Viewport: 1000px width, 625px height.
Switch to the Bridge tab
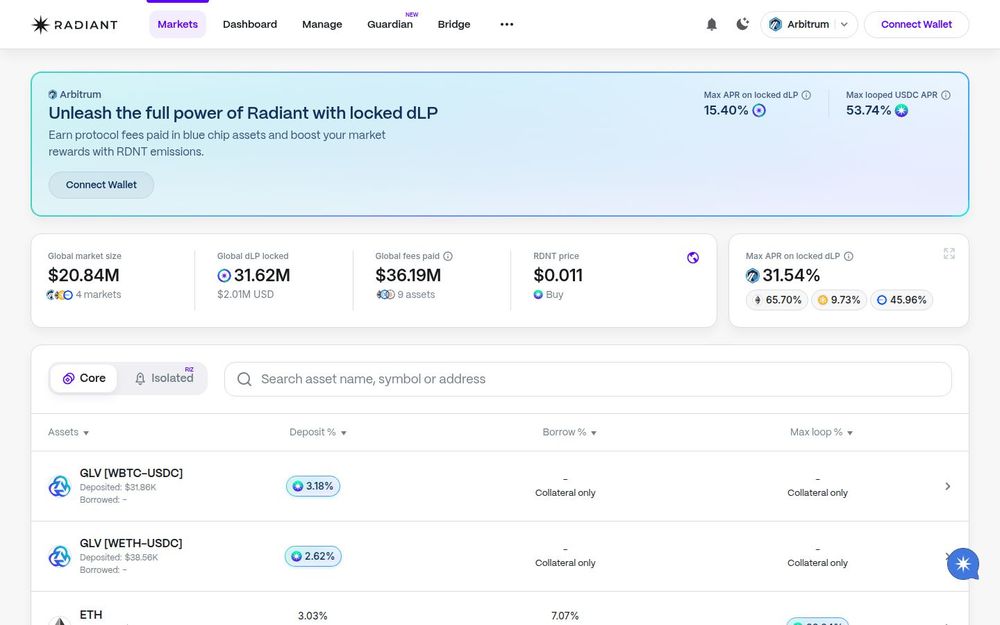coord(454,24)
